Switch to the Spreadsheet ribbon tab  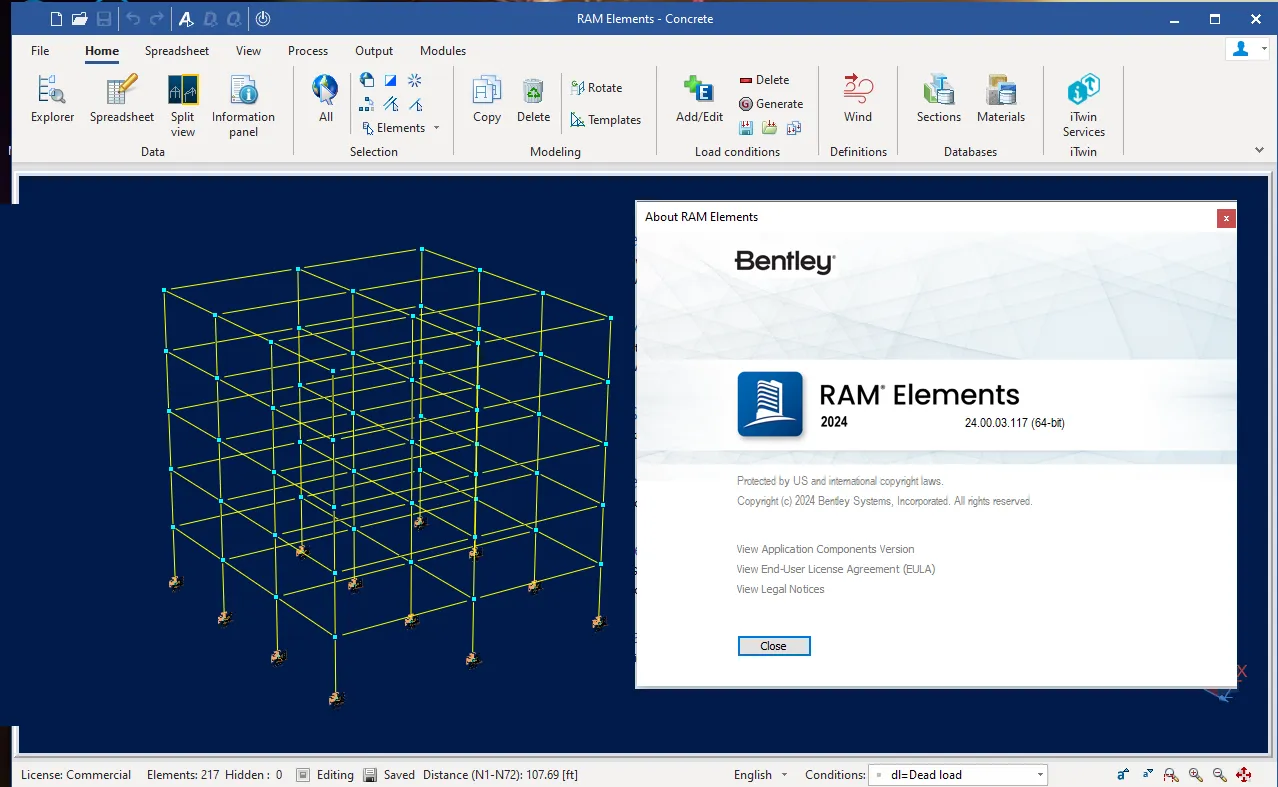coord(177,51)
